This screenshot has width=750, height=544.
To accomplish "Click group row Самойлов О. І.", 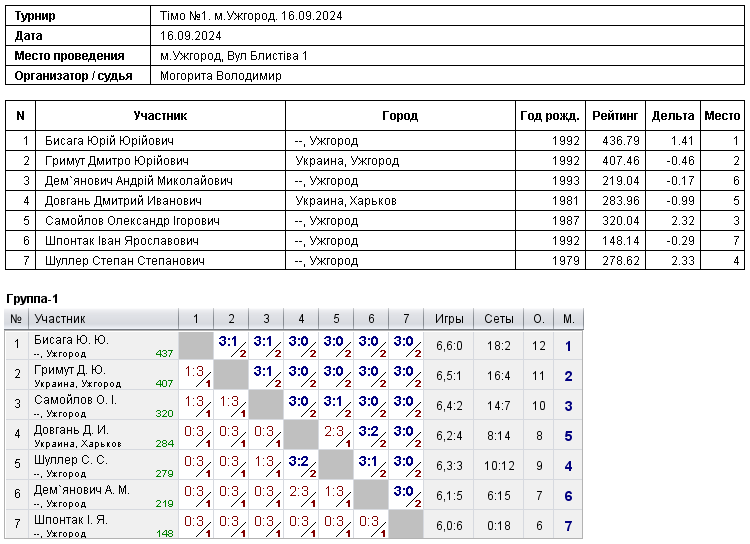I will click(294, 406).
